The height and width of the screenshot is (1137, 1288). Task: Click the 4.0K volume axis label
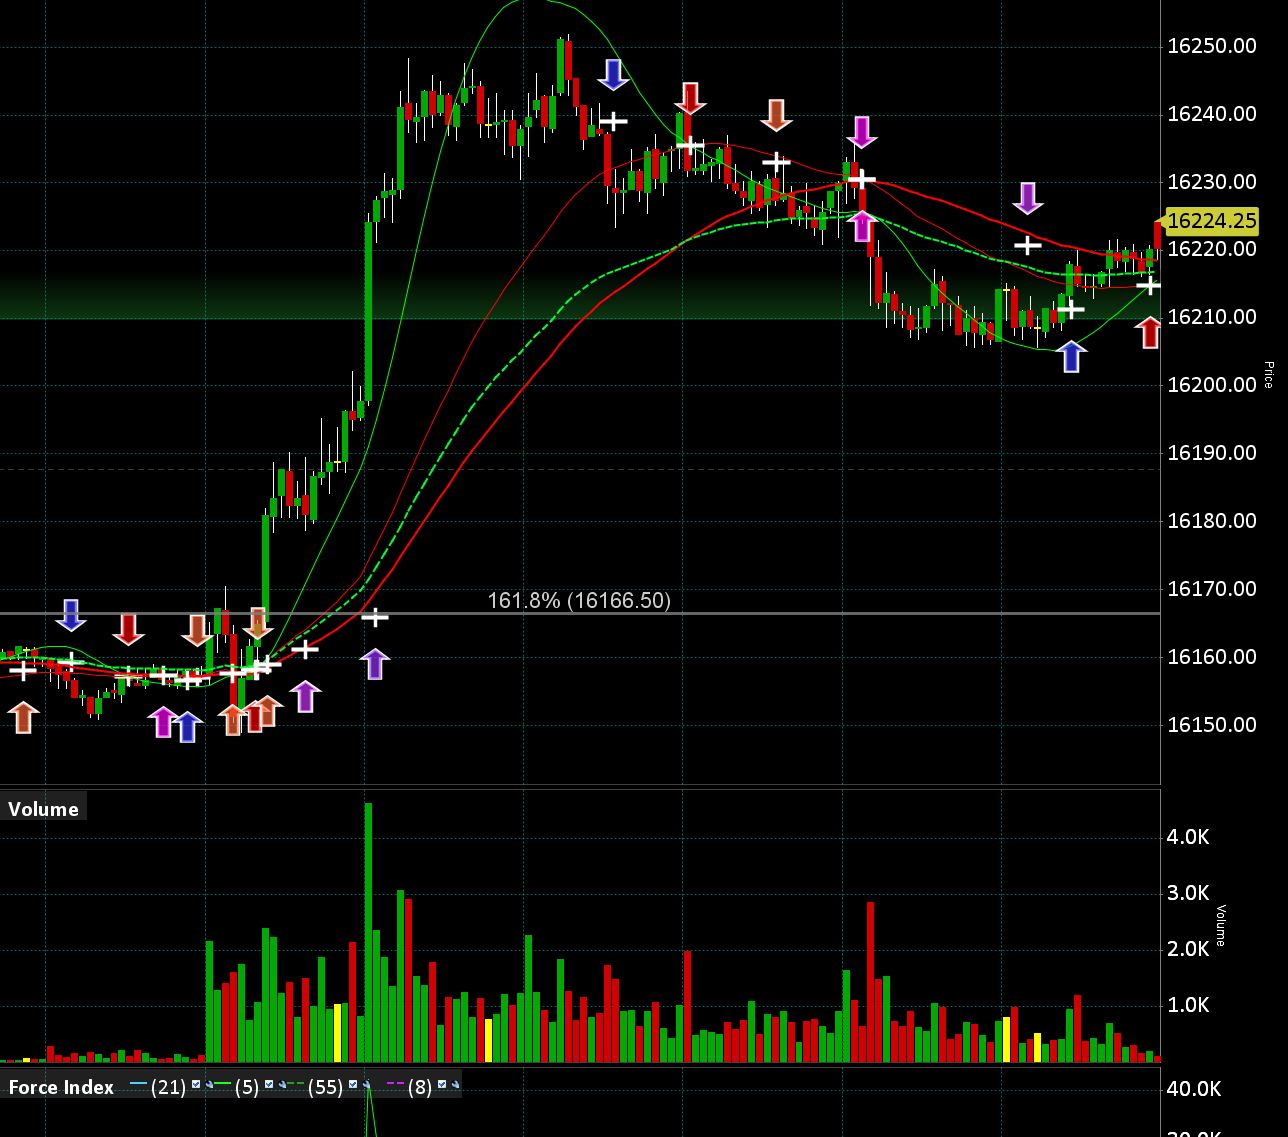[1188, 837]
